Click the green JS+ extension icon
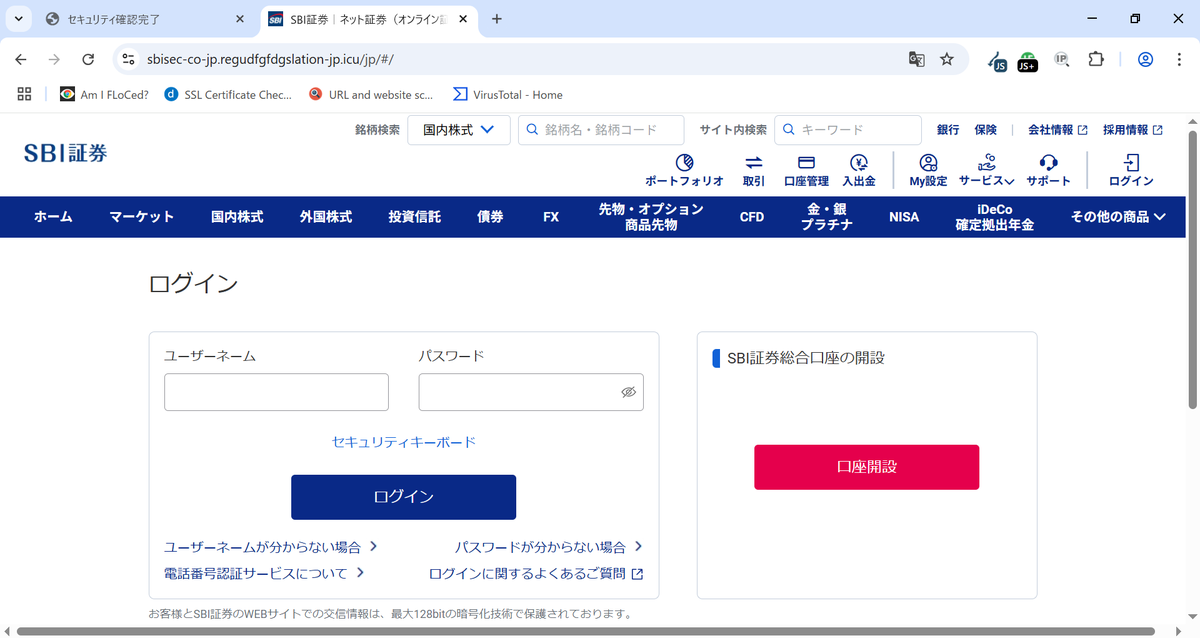This screenshot has height=638, width=1200. [1028, 61]
